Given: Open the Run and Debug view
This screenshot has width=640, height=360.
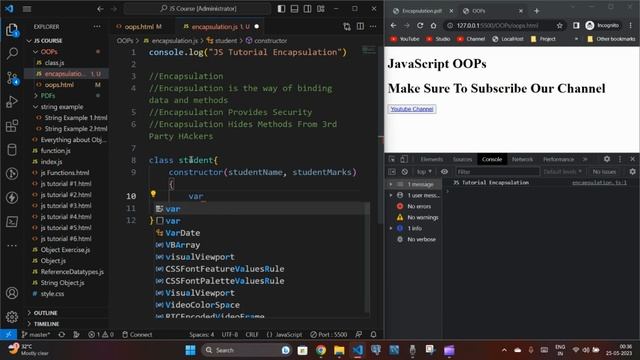Looking at the screenshot, I should pos(12,102).
